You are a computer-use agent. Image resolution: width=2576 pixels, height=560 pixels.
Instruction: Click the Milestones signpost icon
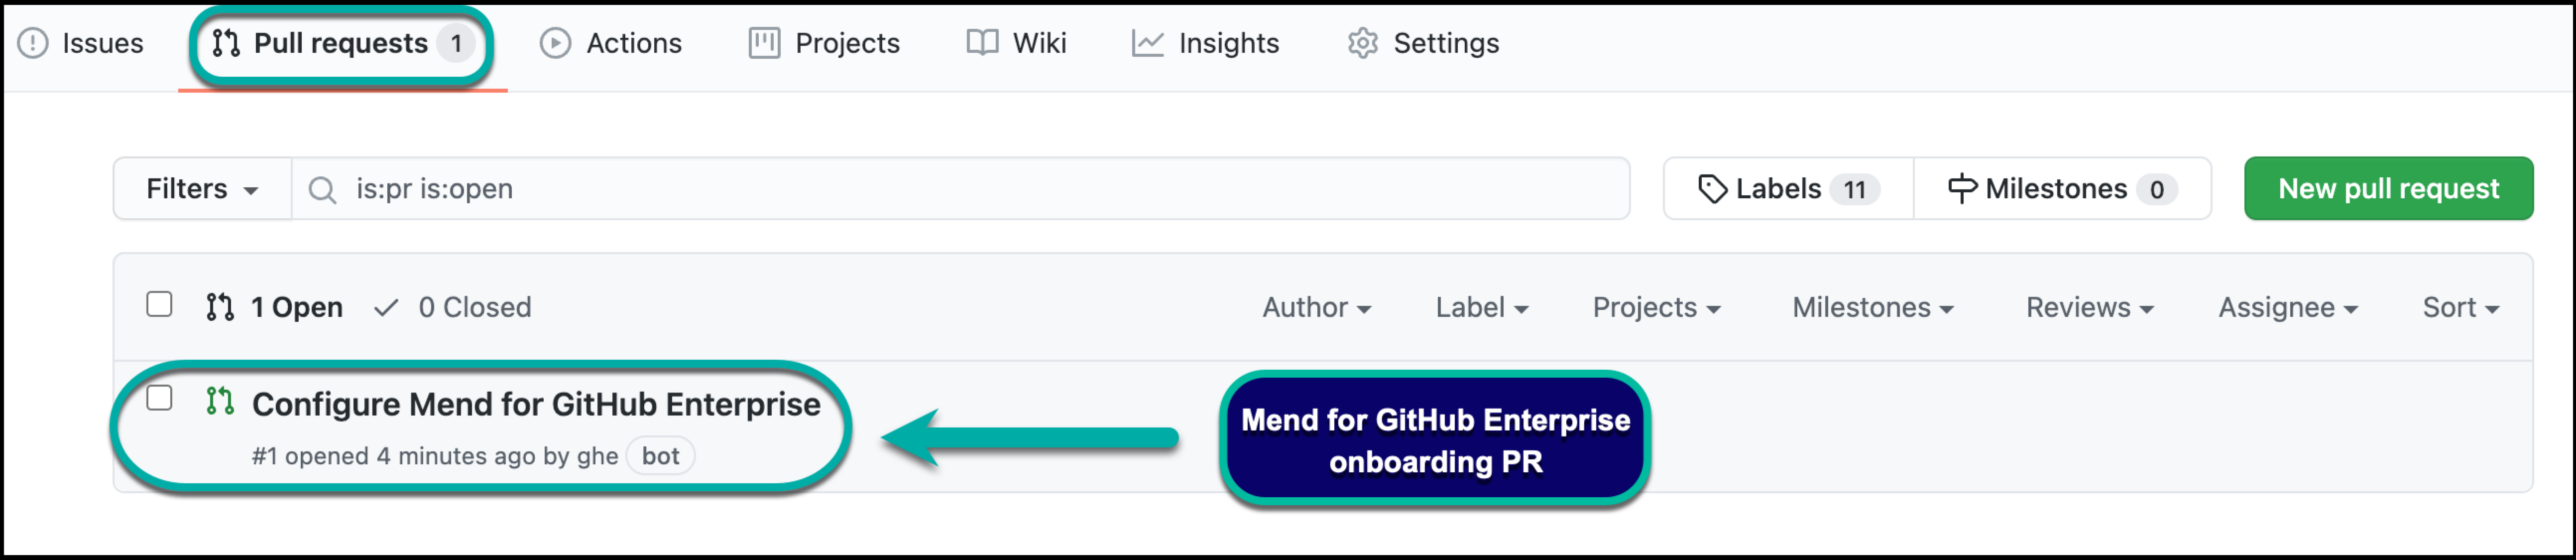click(x=1962, y=188)
